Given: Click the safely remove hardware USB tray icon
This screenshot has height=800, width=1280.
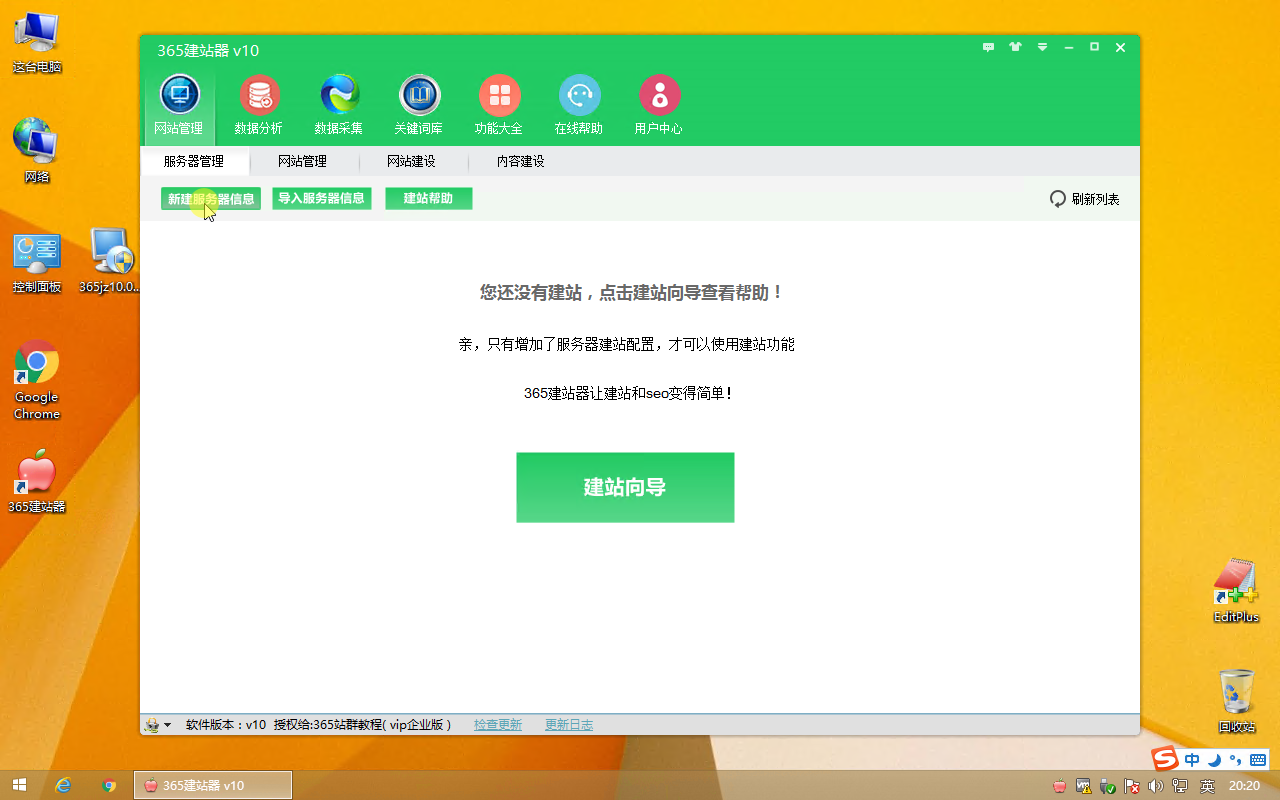Looking at the screenshot, I should point(1108,786).
